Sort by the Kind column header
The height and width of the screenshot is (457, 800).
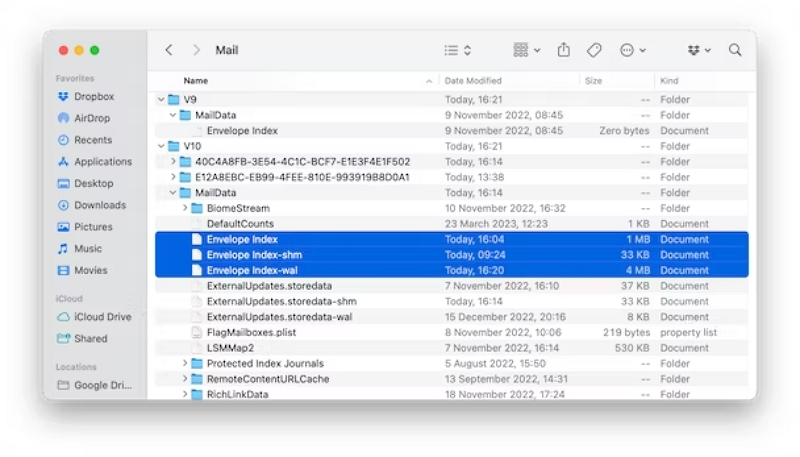[669, 81]
